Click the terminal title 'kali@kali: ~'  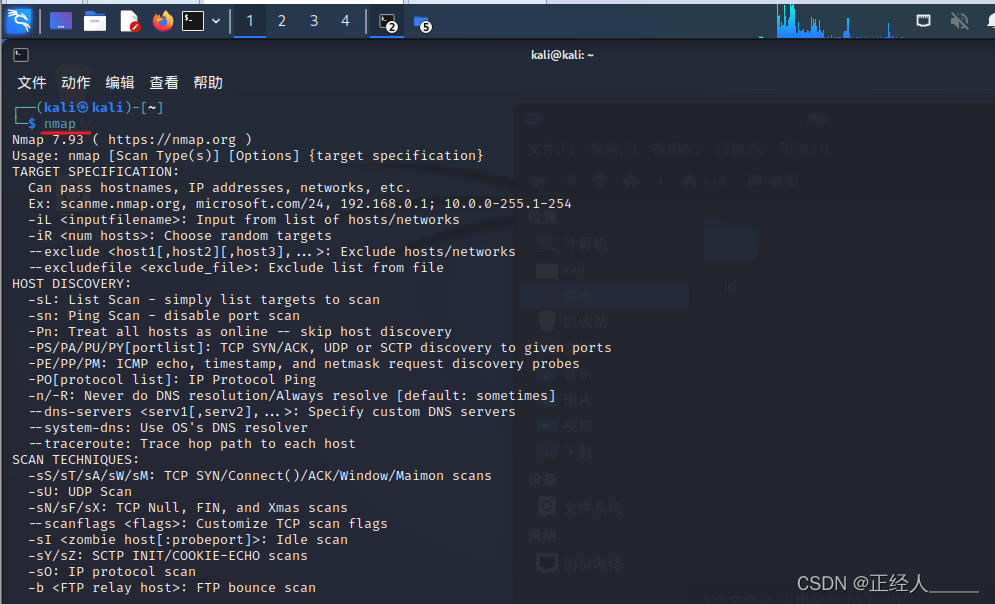pyautogui.click(x=562, y=55)
